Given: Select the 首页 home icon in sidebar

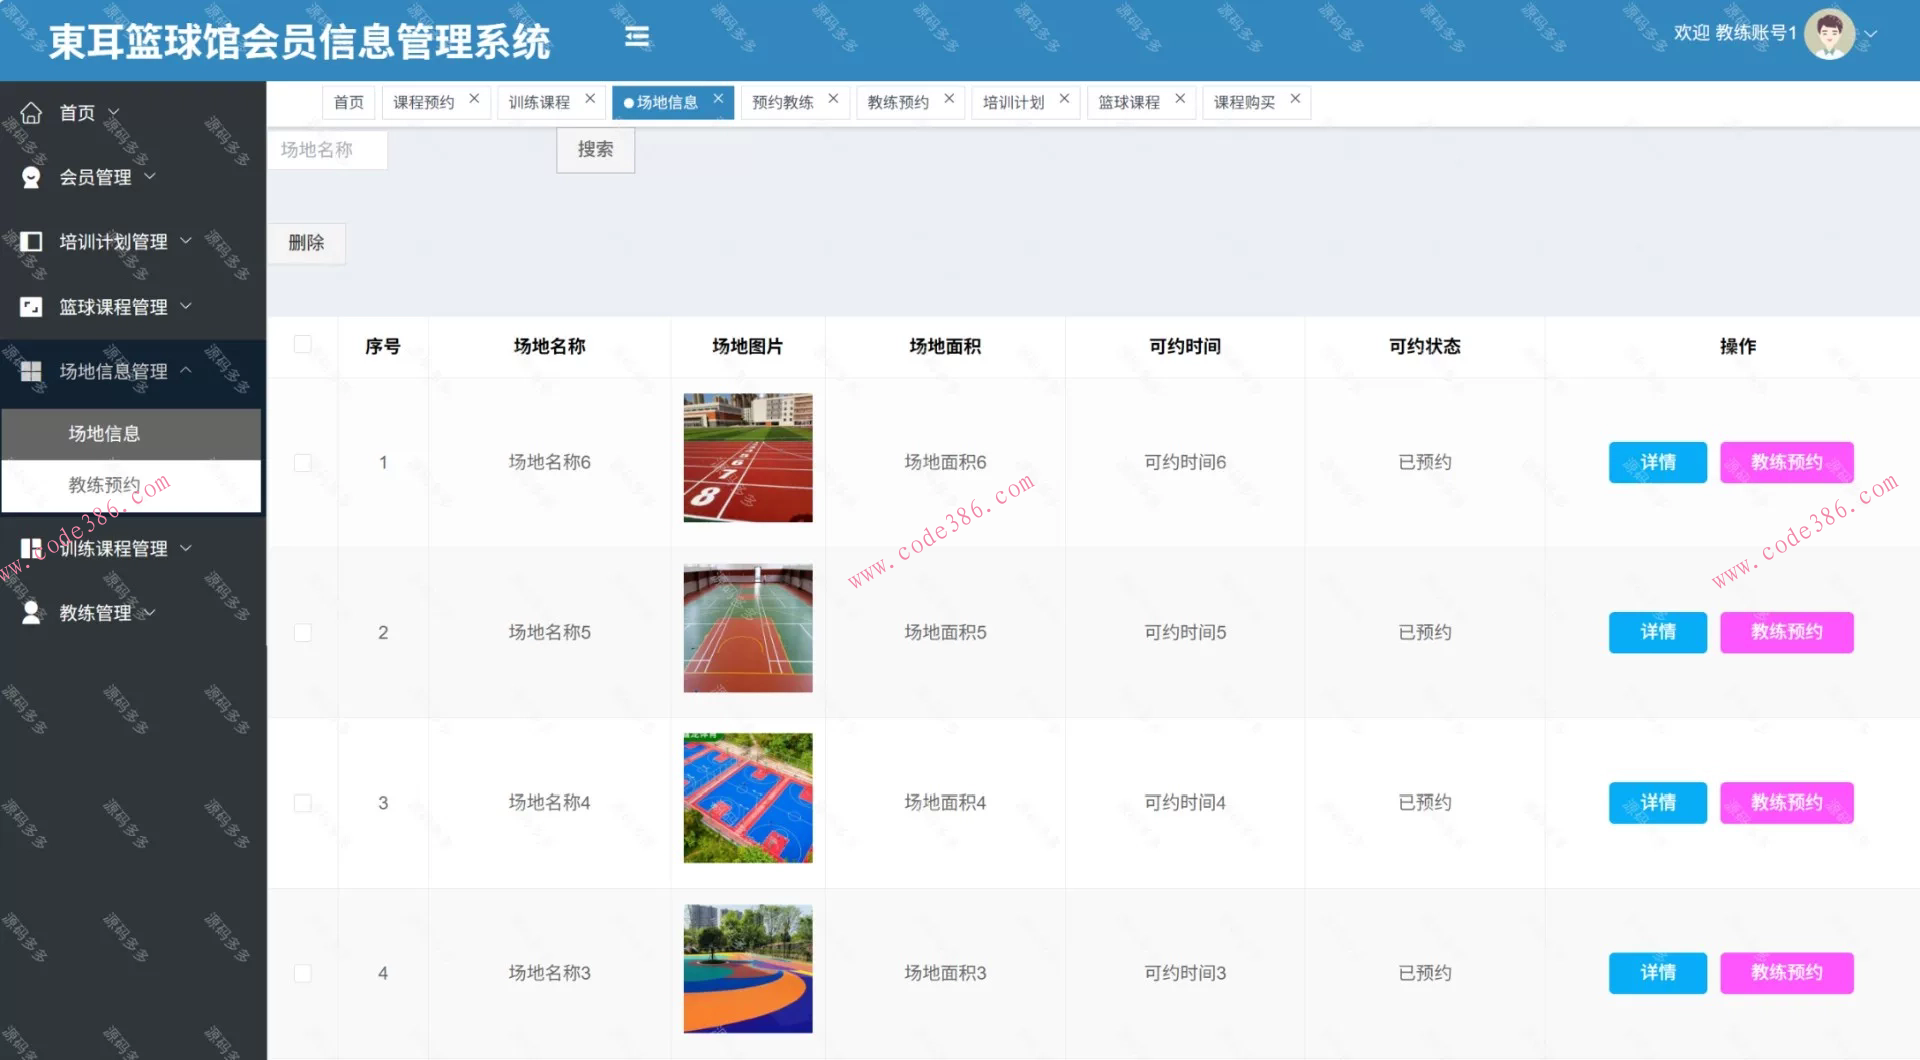Looking at the screenshot, I should pos(31,112).
